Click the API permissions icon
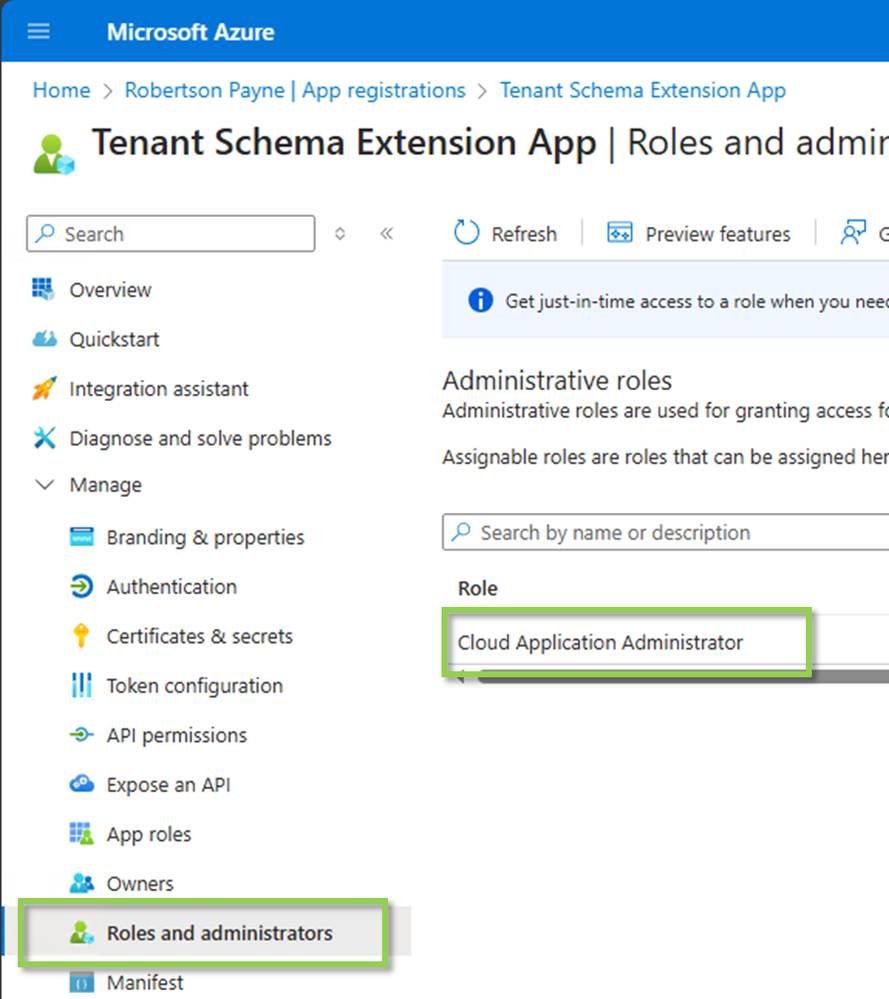This screenshot has height=999, width=889. pos(82,735)
